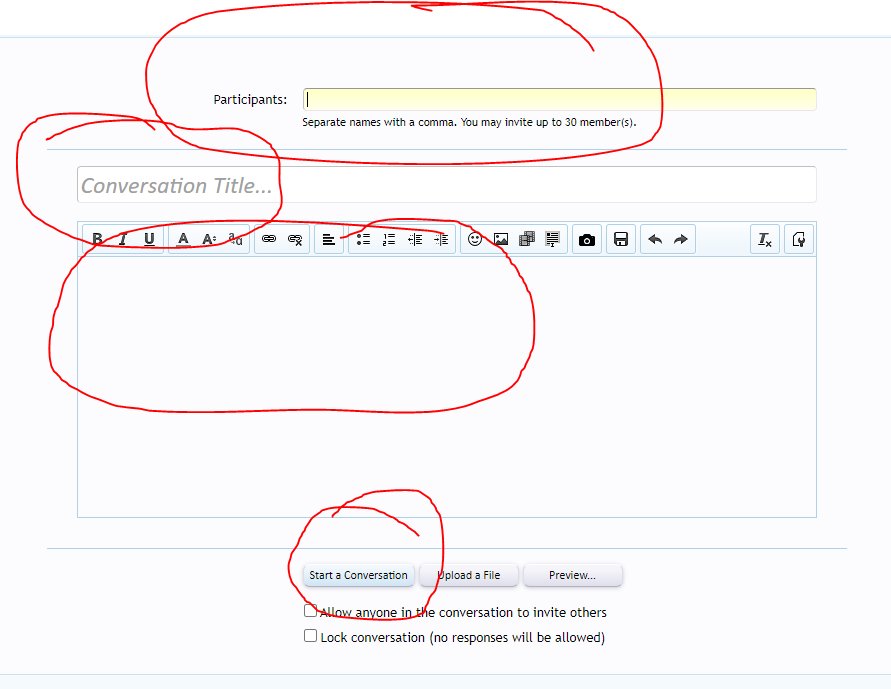Viewport: 891px width, 689px height.
Task: Redo the last edit
Action: (681, 239)
